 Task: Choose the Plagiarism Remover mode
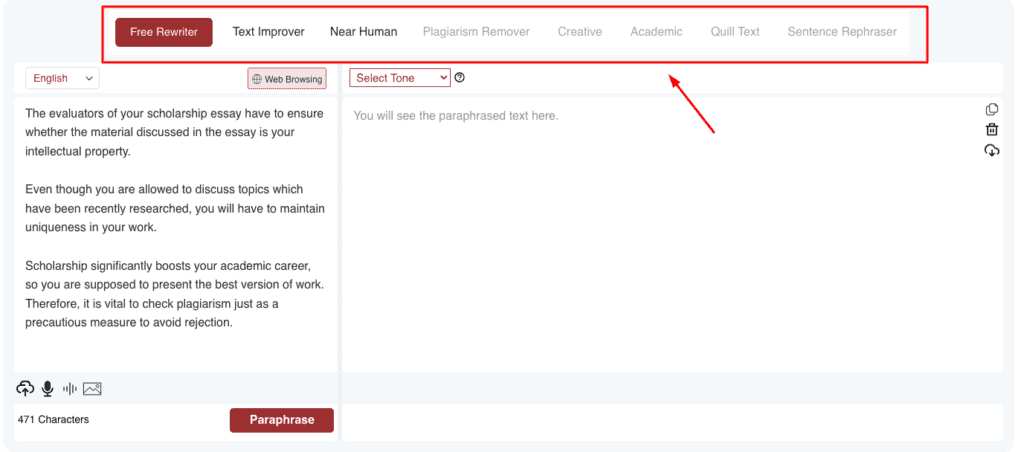tap(476, 32)
